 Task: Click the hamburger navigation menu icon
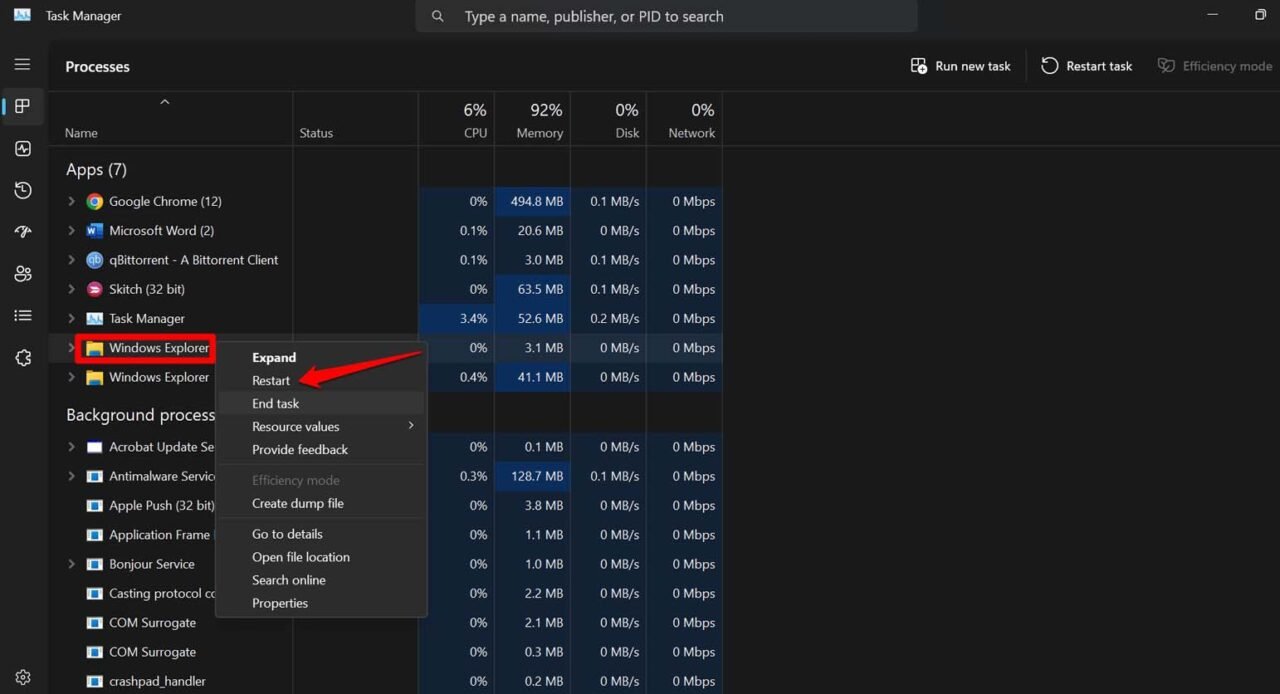click(22, 64)
